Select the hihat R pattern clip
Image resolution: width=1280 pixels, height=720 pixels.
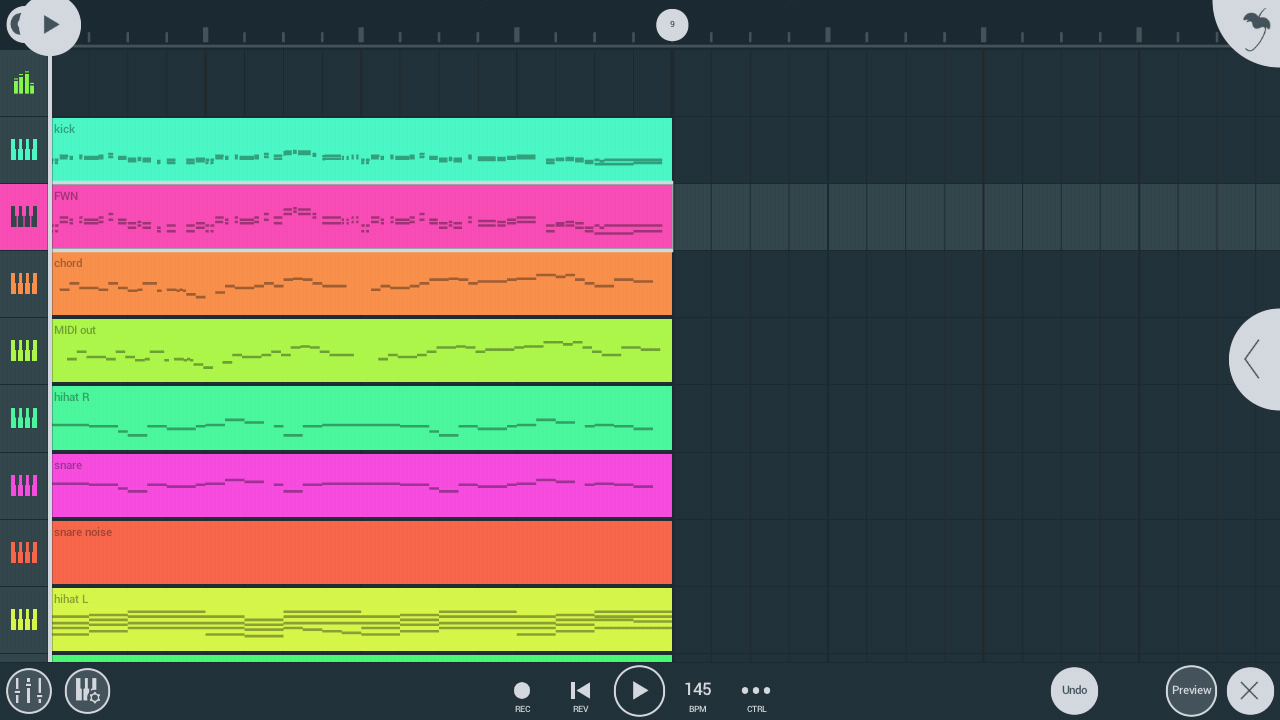point(362,418)
